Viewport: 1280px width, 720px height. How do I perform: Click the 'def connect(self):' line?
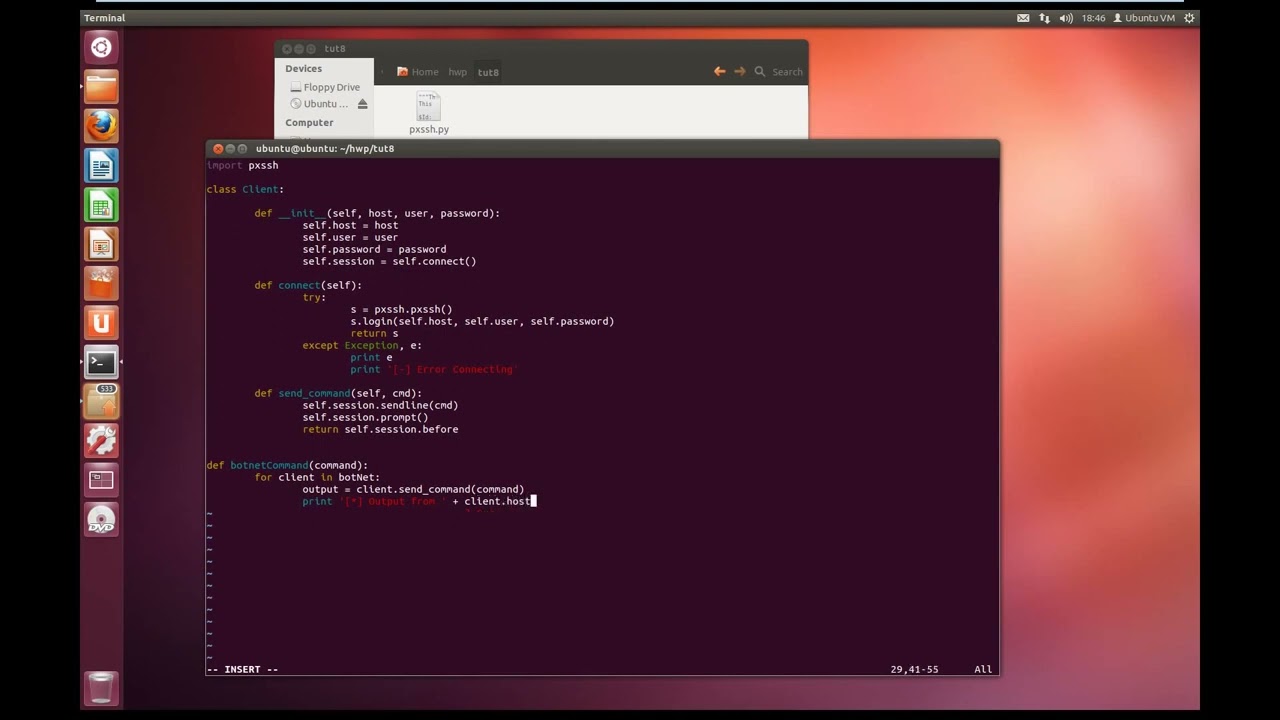pos(308,285)
